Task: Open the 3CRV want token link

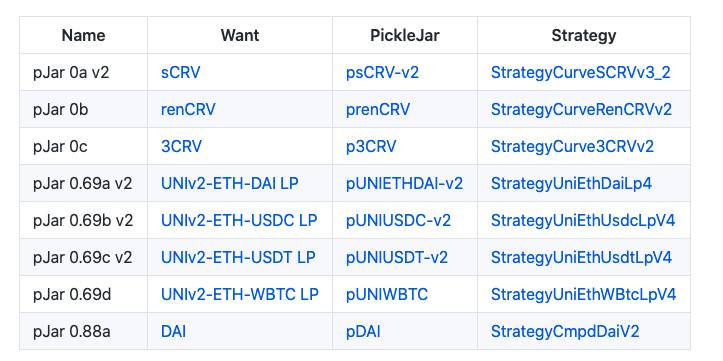Action: [x=181, y=146]
